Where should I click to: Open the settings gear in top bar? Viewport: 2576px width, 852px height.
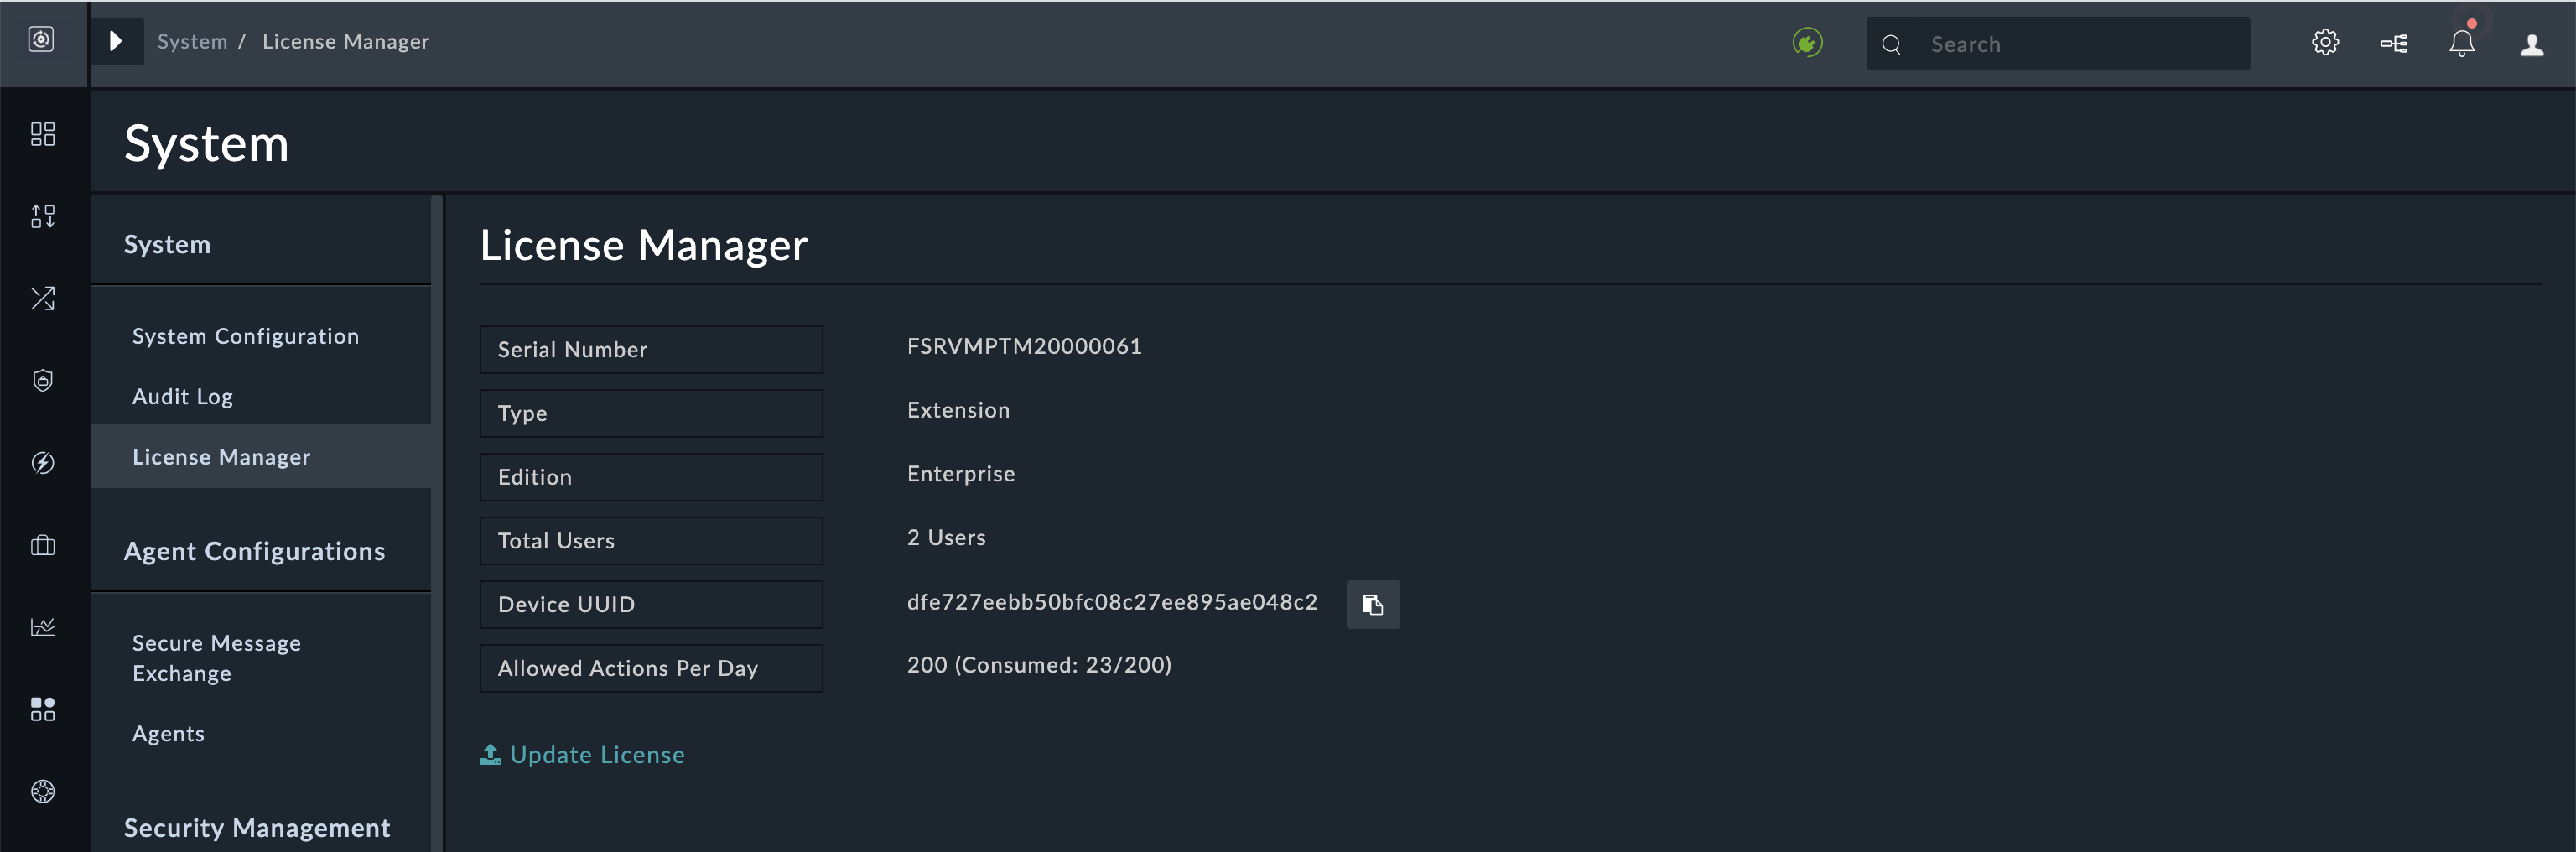click(x=2325, y=42)
